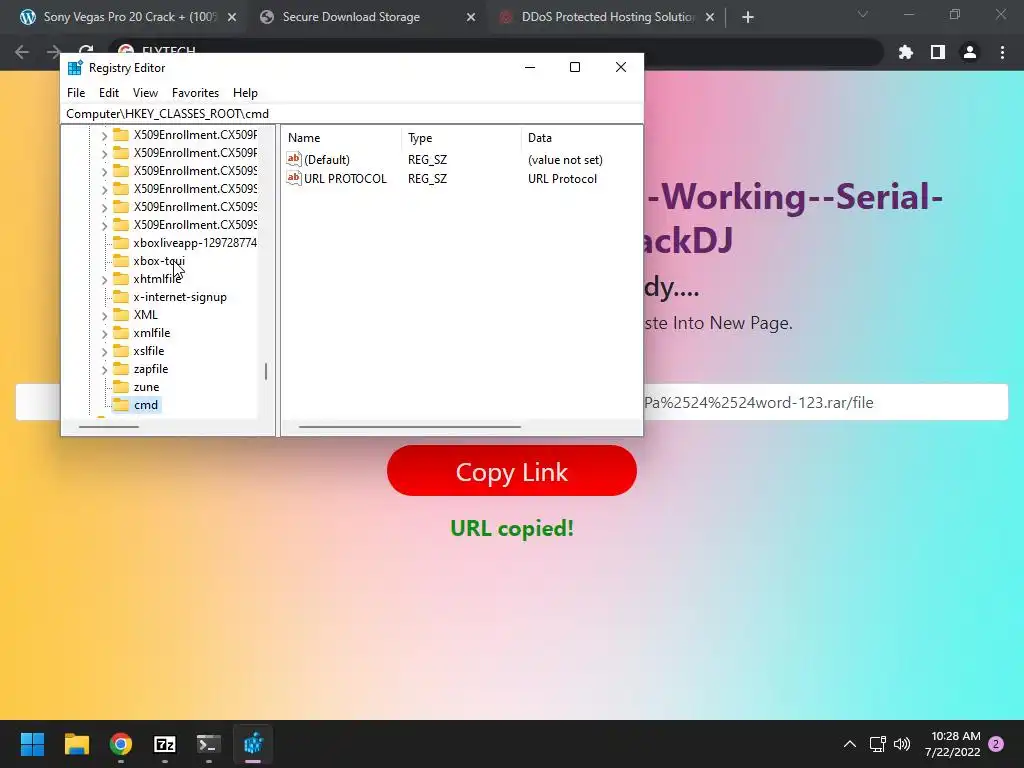
Task: Open the taskbar clock and date
Action: click(x=952, y=744)
